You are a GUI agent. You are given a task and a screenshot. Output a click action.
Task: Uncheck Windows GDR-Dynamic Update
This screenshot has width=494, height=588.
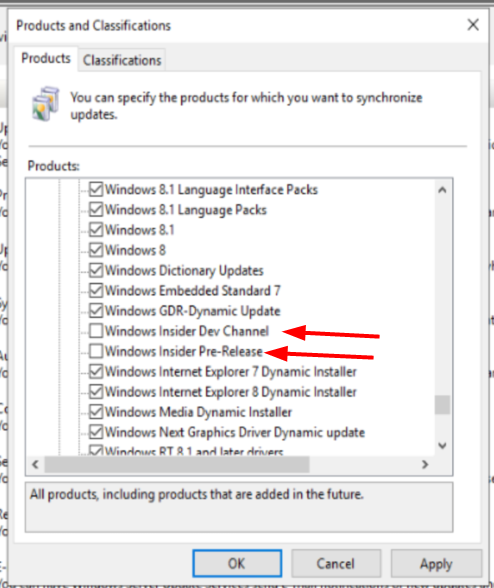[x=96, y=311]
